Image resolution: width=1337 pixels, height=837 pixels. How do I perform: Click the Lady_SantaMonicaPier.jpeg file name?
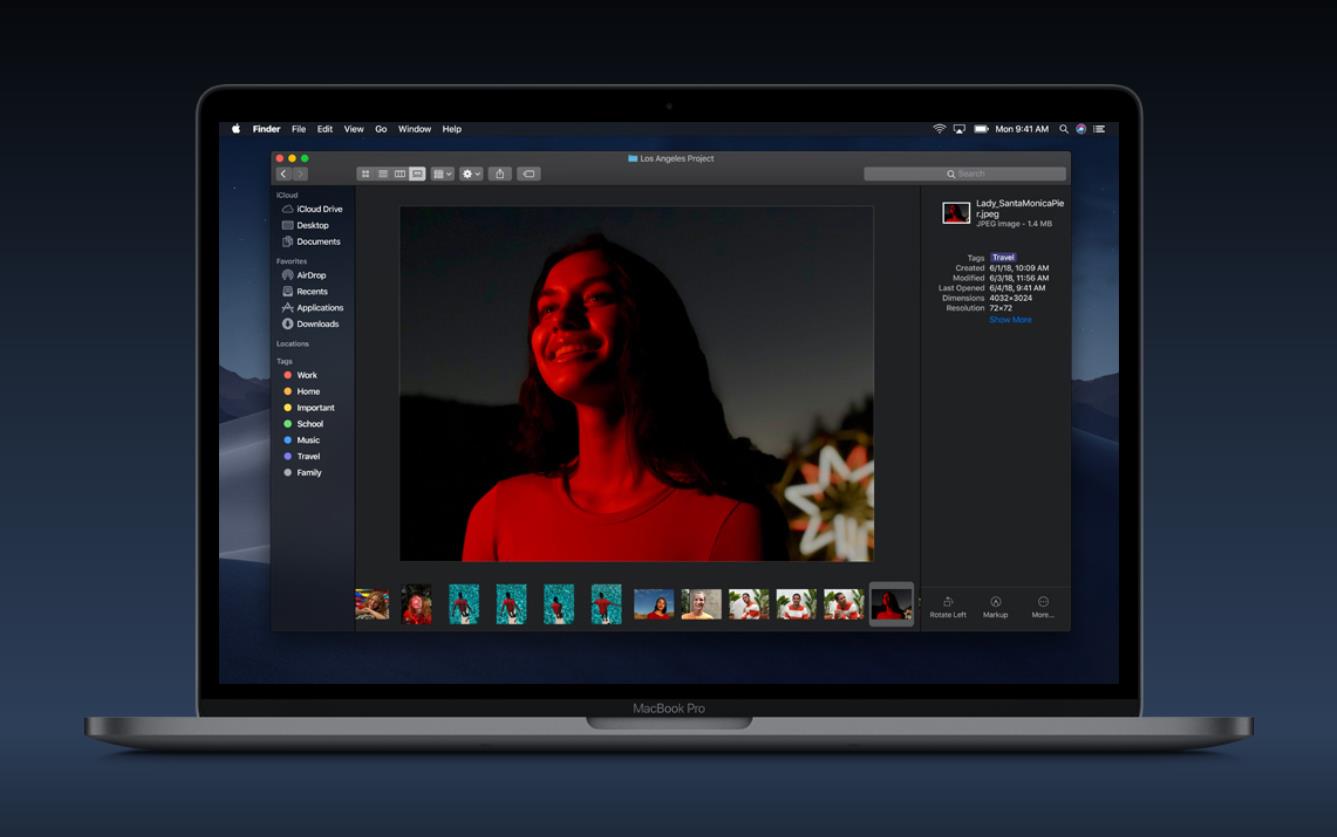(1020, 208)
